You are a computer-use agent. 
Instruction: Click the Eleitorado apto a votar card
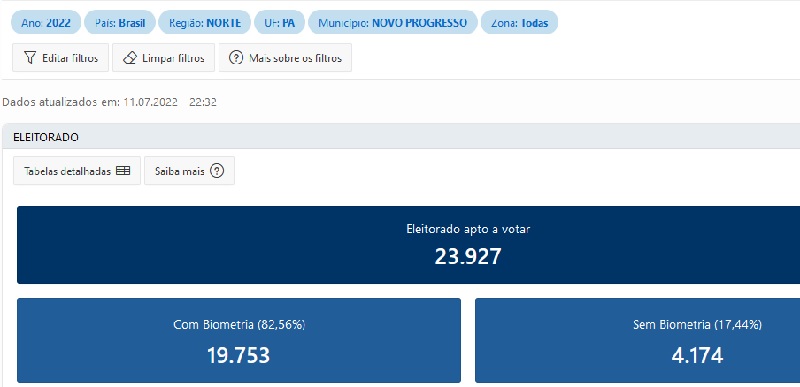click(408, 245)
